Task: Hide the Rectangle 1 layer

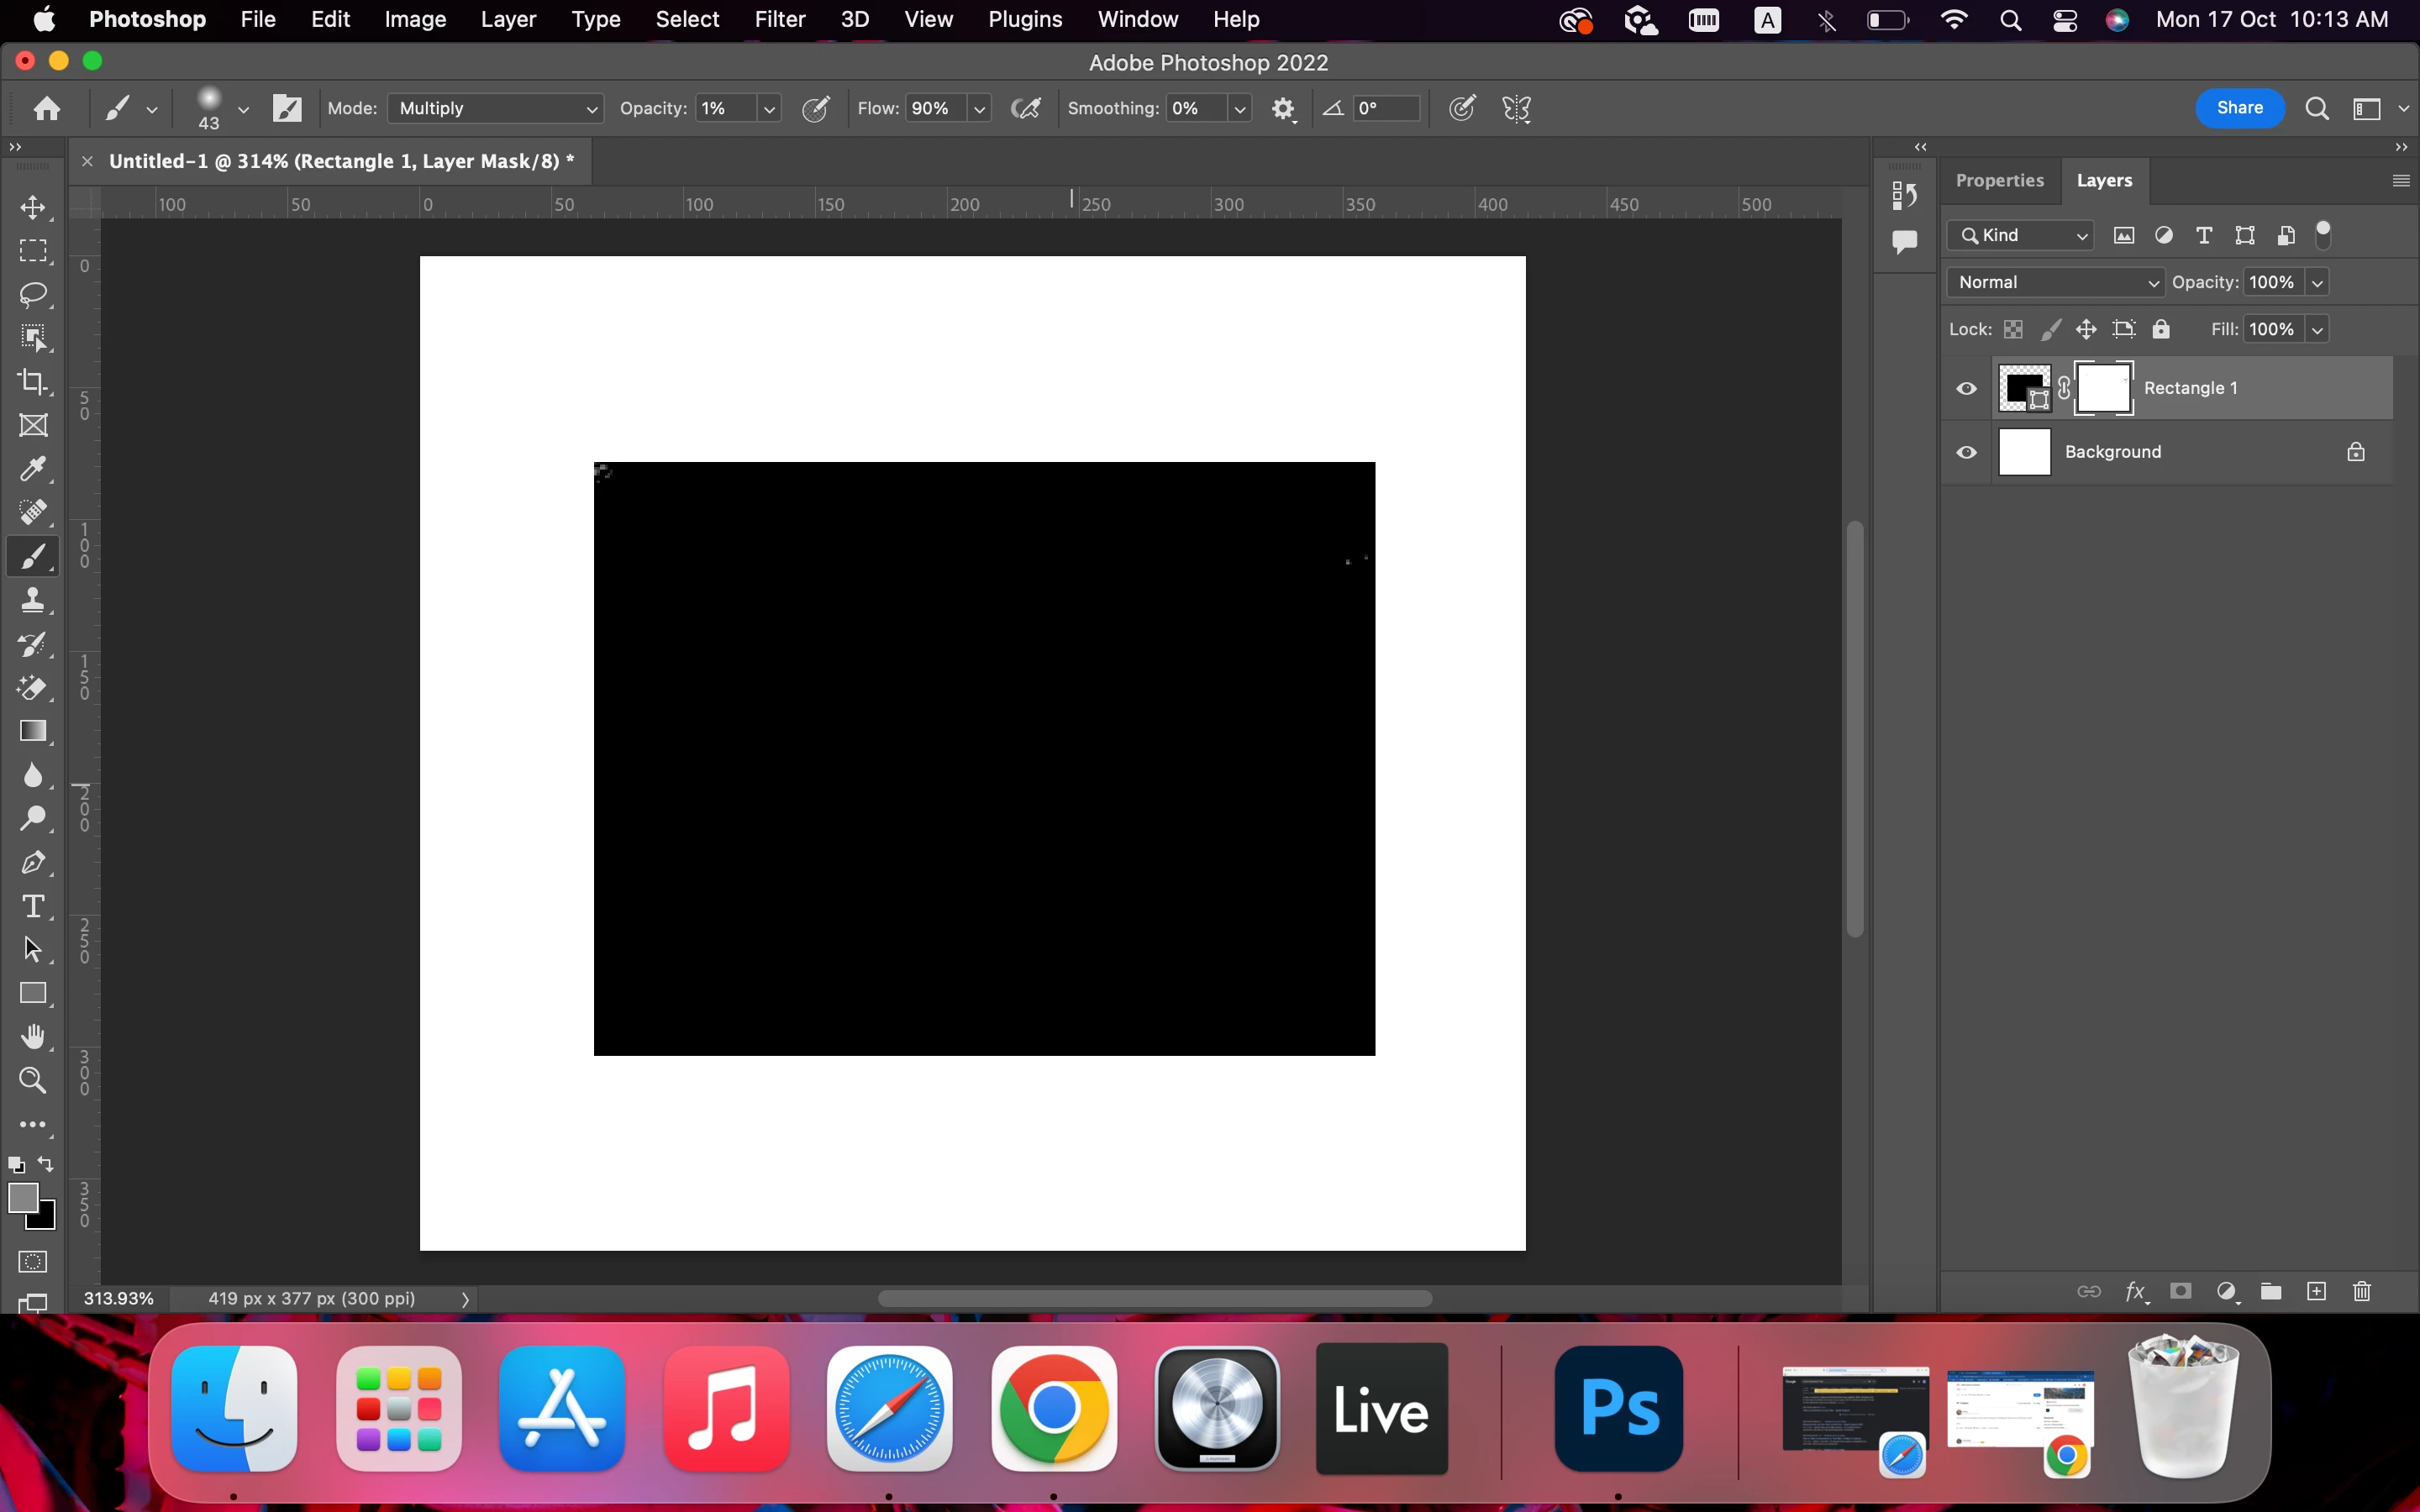Action: coord(1966,388)
